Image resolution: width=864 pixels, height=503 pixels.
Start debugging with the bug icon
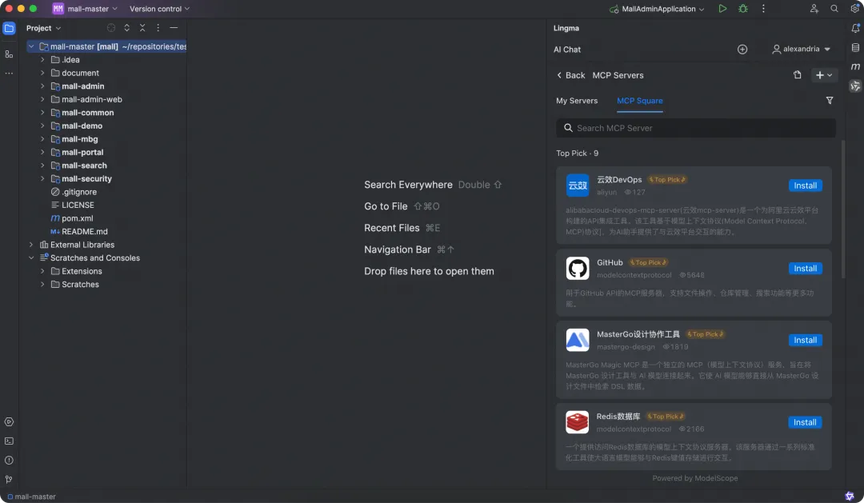743,9
